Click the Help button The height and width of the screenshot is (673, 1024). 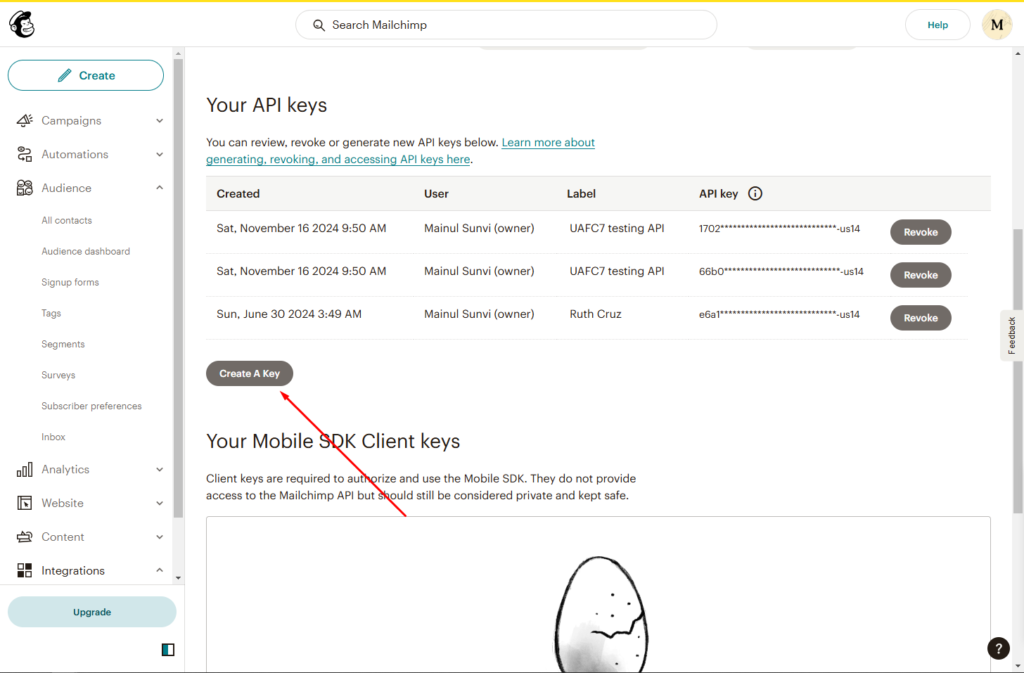(x=937, y=25)
